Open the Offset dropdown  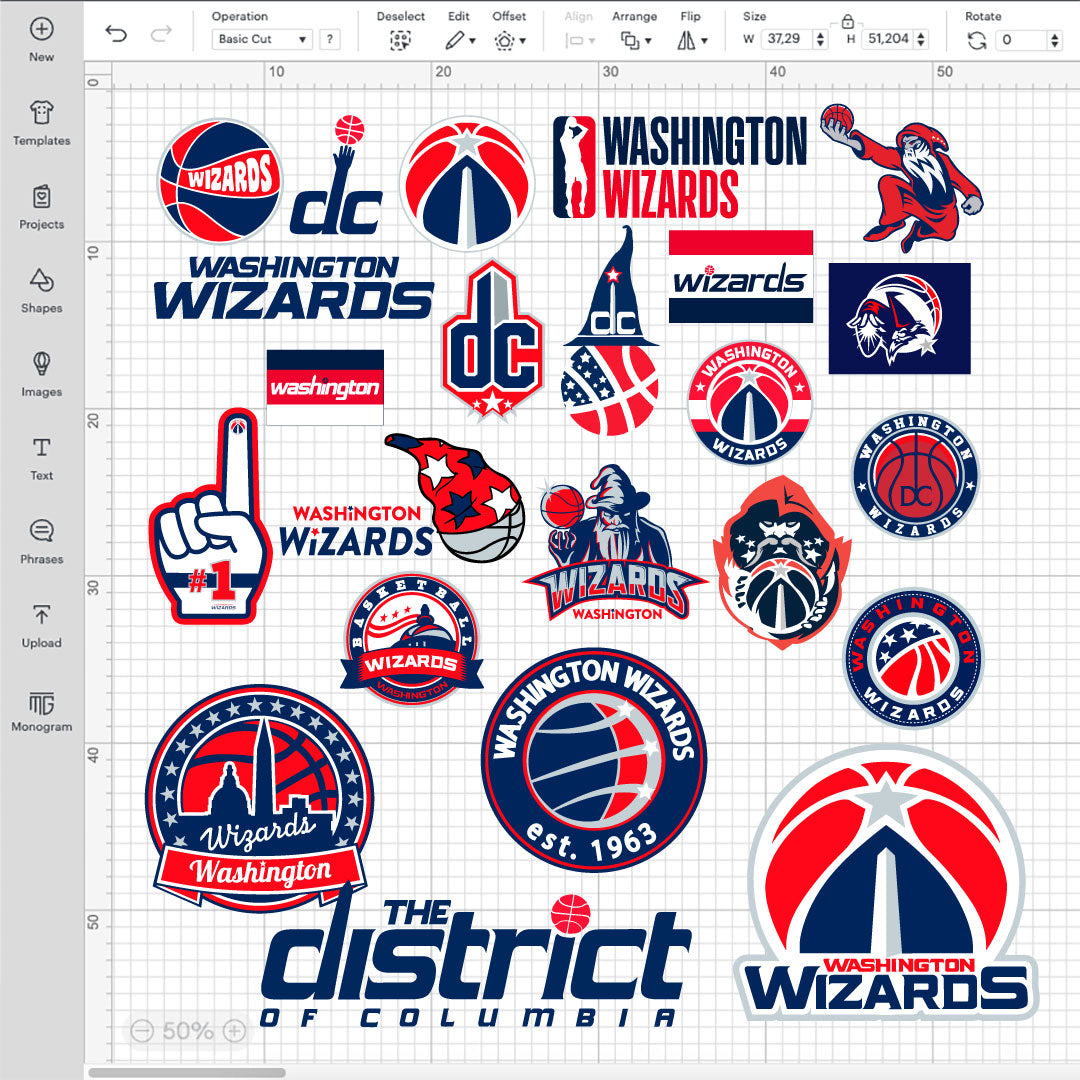click(510, 40)
